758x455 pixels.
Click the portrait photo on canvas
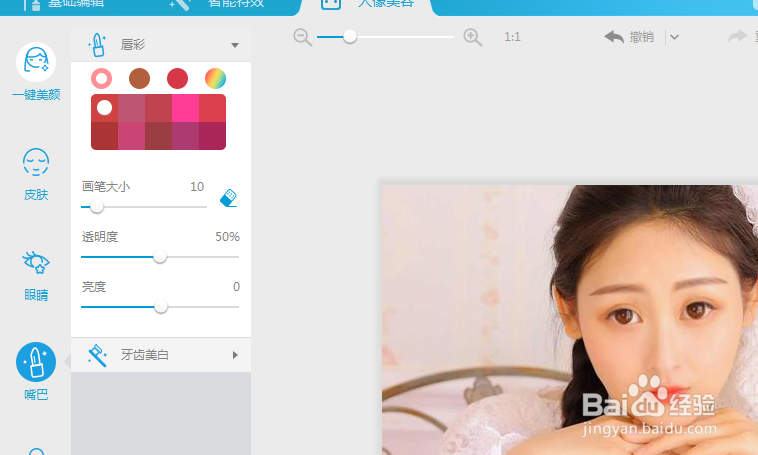coord(570,320)
